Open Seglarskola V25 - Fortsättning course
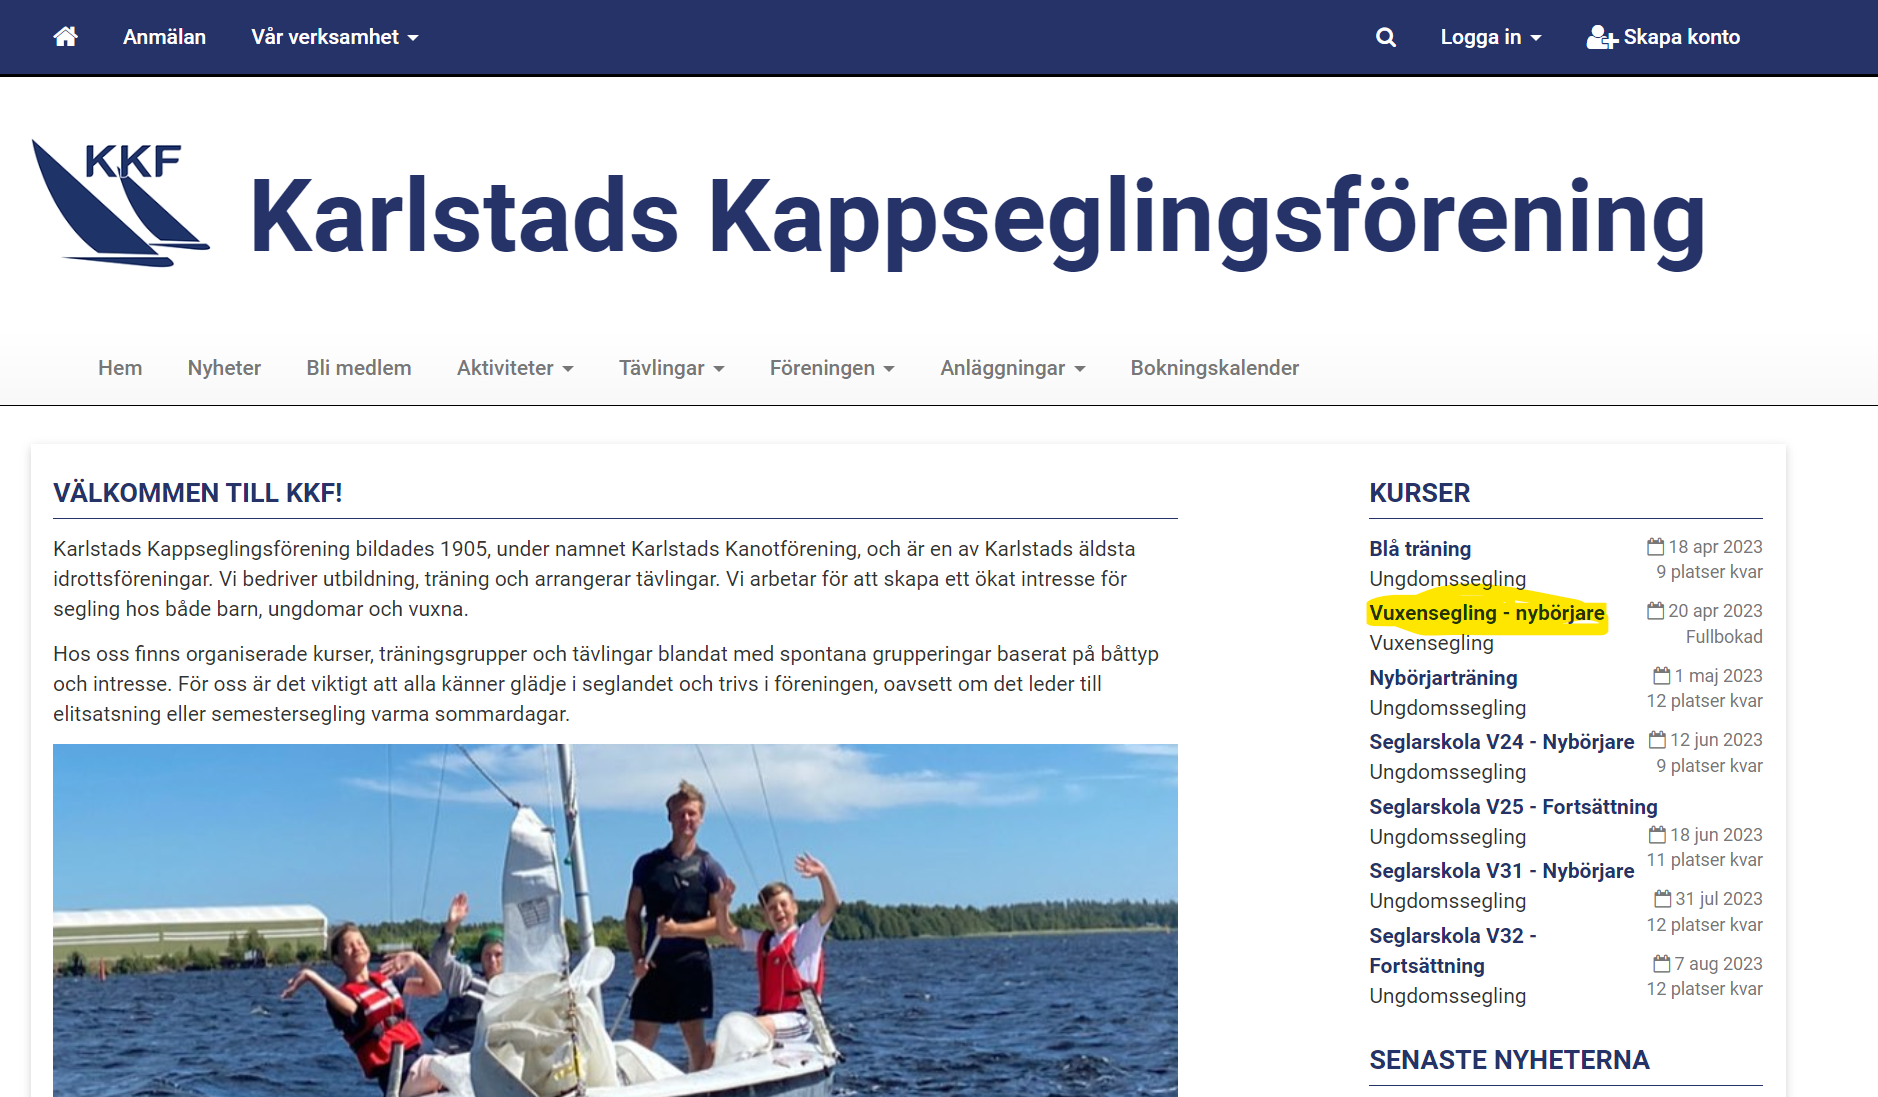The image size is (1878, 1097). (1513, 807)
